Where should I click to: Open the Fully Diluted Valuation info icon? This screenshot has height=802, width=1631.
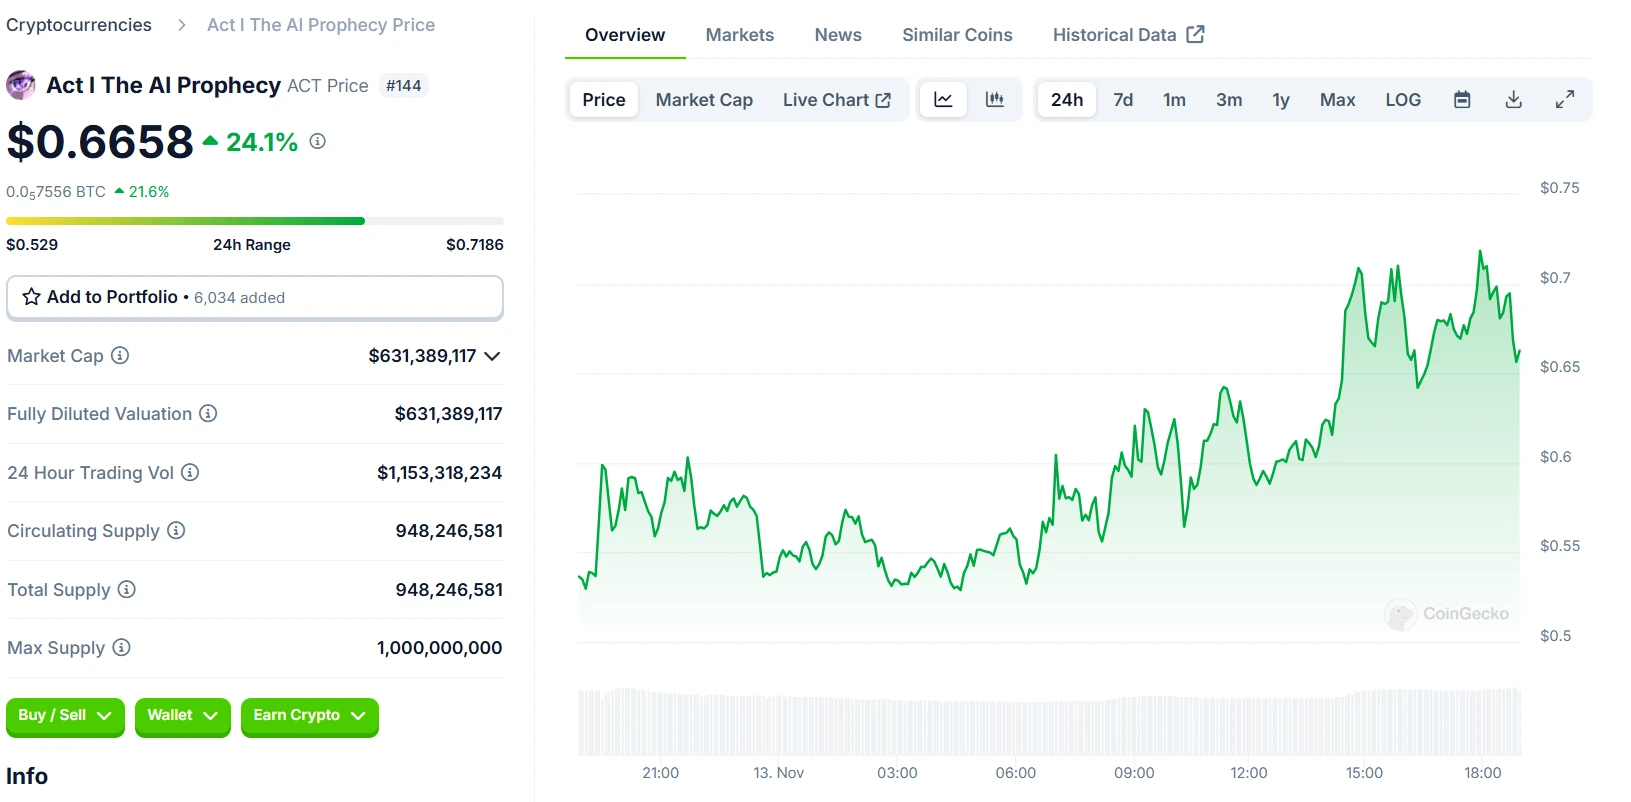(208, 413)
